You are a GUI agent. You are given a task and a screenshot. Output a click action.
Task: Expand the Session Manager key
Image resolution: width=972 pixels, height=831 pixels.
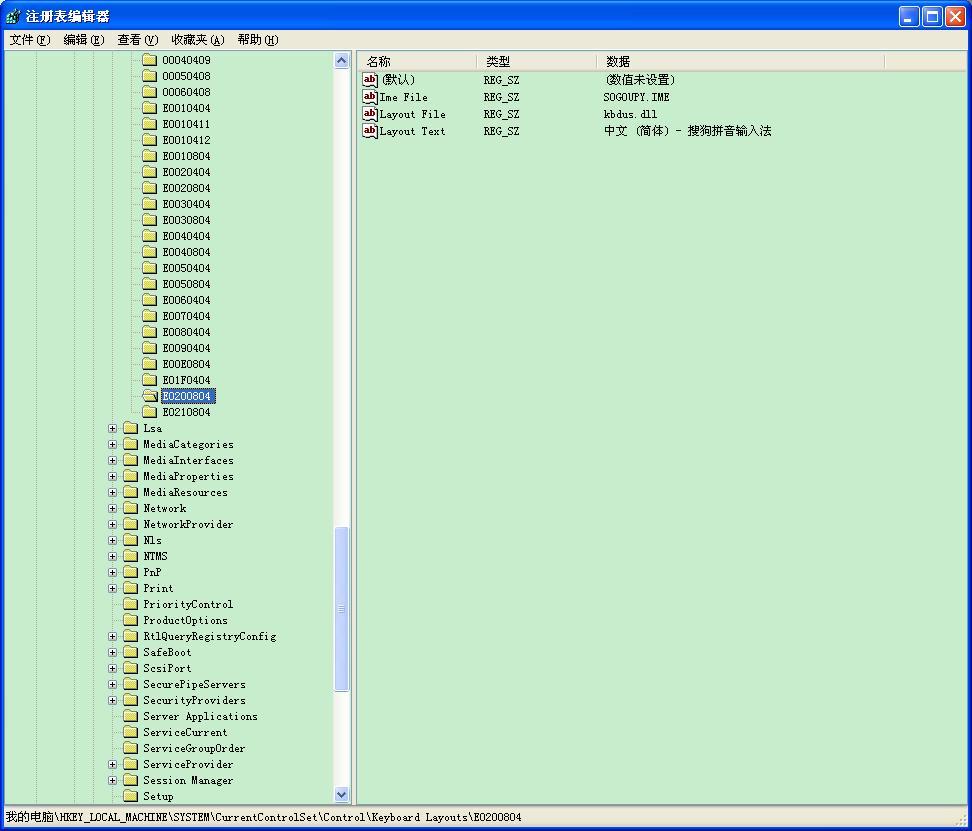(111, 780)
